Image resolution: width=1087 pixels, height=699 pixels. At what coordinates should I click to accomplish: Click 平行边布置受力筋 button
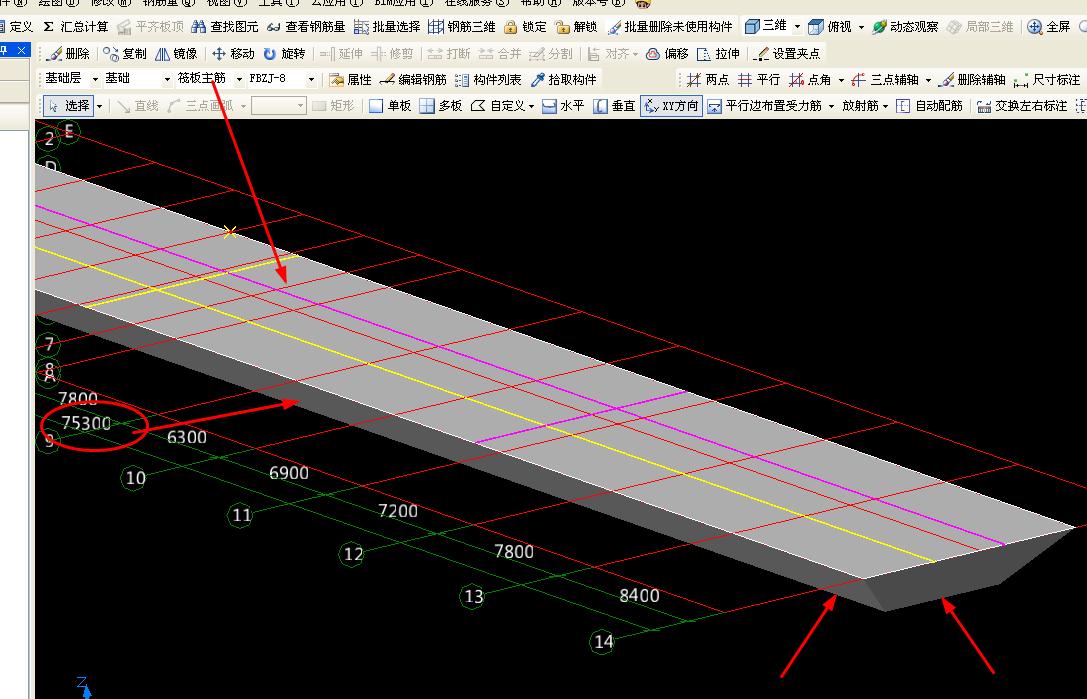[765, 105]
